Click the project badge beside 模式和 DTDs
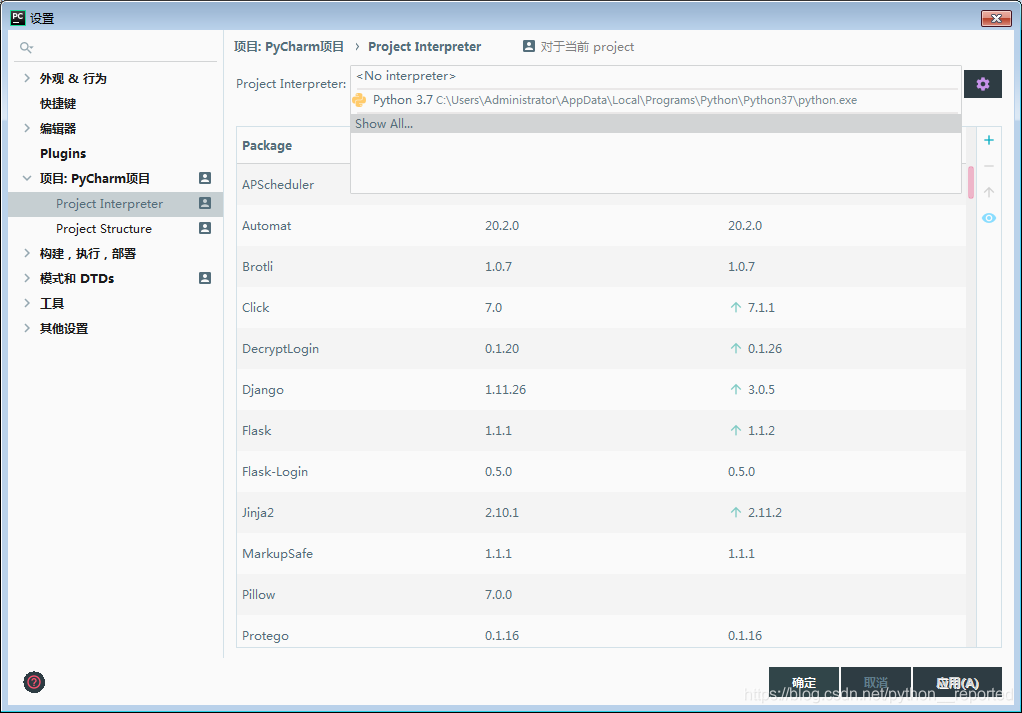 click(x=205, y=278)
